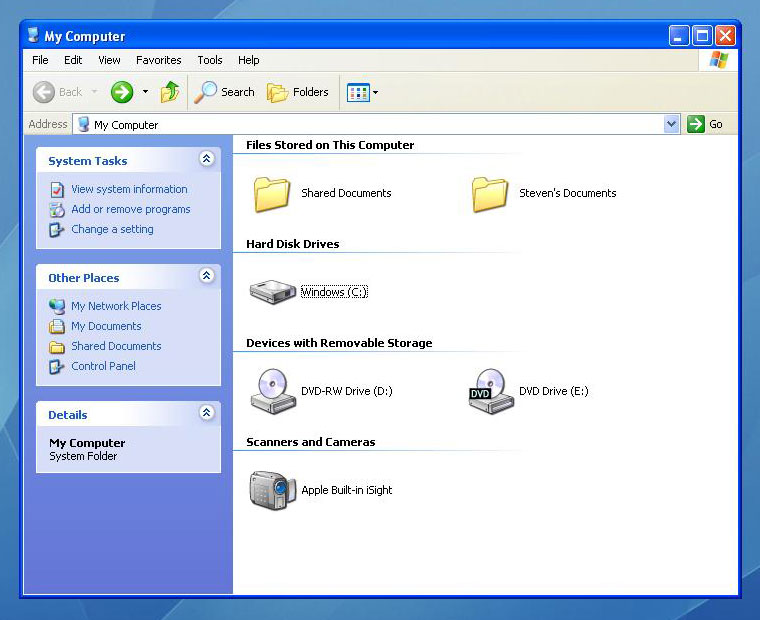This screenshot has height=620, width=760.
Task: Click the Change a setting link
Action: click(x=112, y=229)
